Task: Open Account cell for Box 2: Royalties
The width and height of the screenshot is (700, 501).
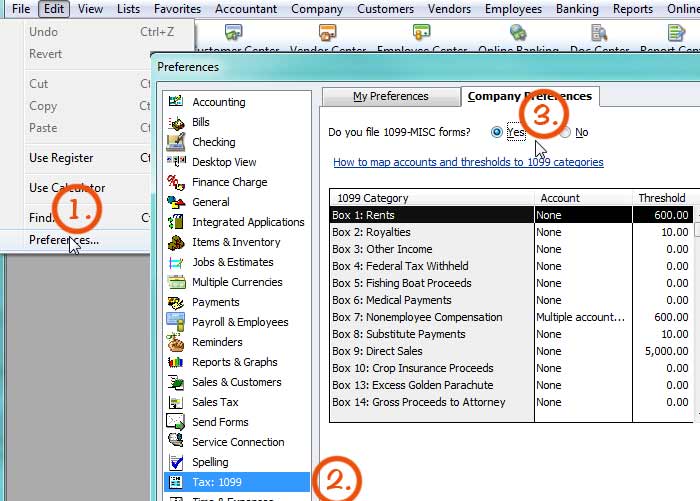Action: point(583,232)
